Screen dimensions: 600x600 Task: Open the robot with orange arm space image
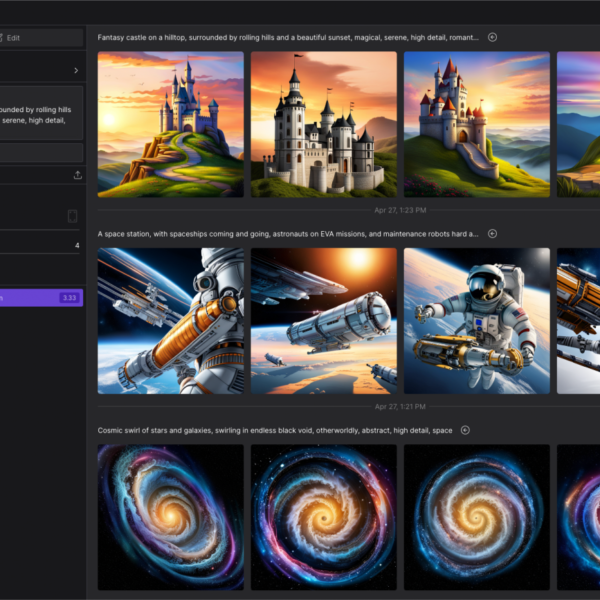(171, 321)
